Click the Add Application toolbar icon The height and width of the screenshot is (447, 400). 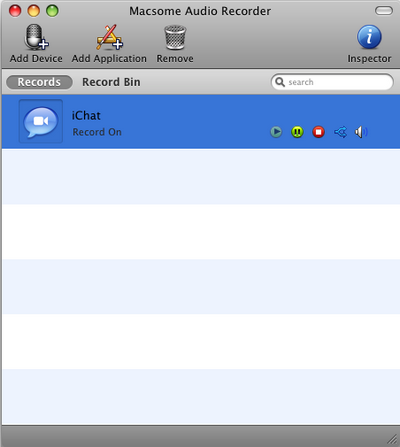click(x=109, y=37)
